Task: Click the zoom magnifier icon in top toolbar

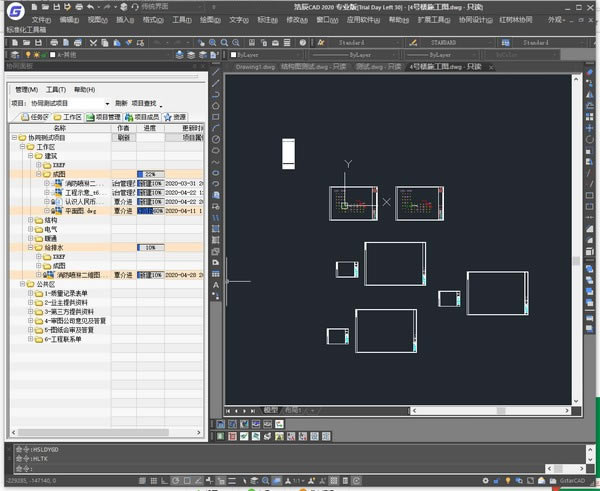Action: click(x=211, y=42)
